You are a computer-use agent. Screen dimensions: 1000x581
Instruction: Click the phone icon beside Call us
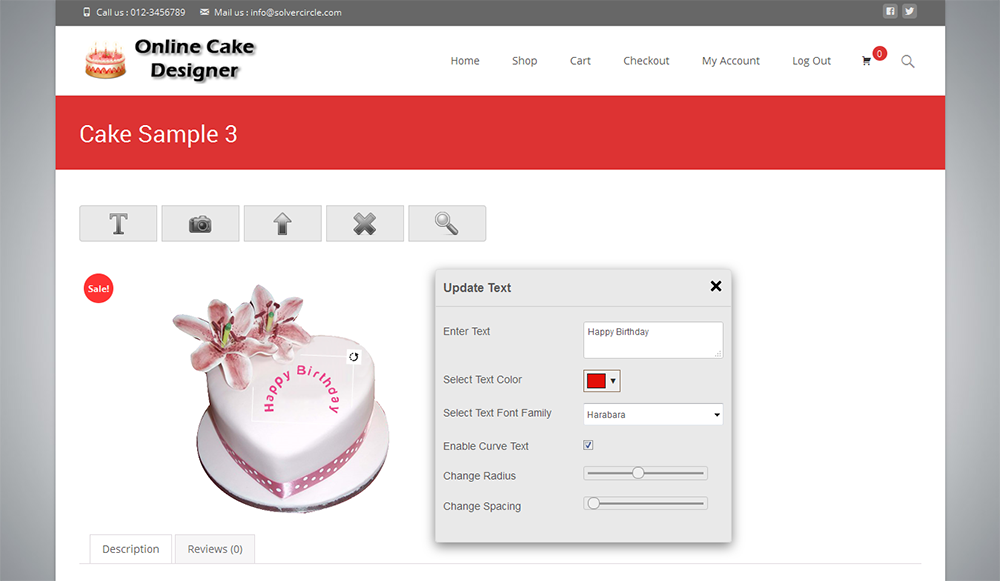click(87, 12)
